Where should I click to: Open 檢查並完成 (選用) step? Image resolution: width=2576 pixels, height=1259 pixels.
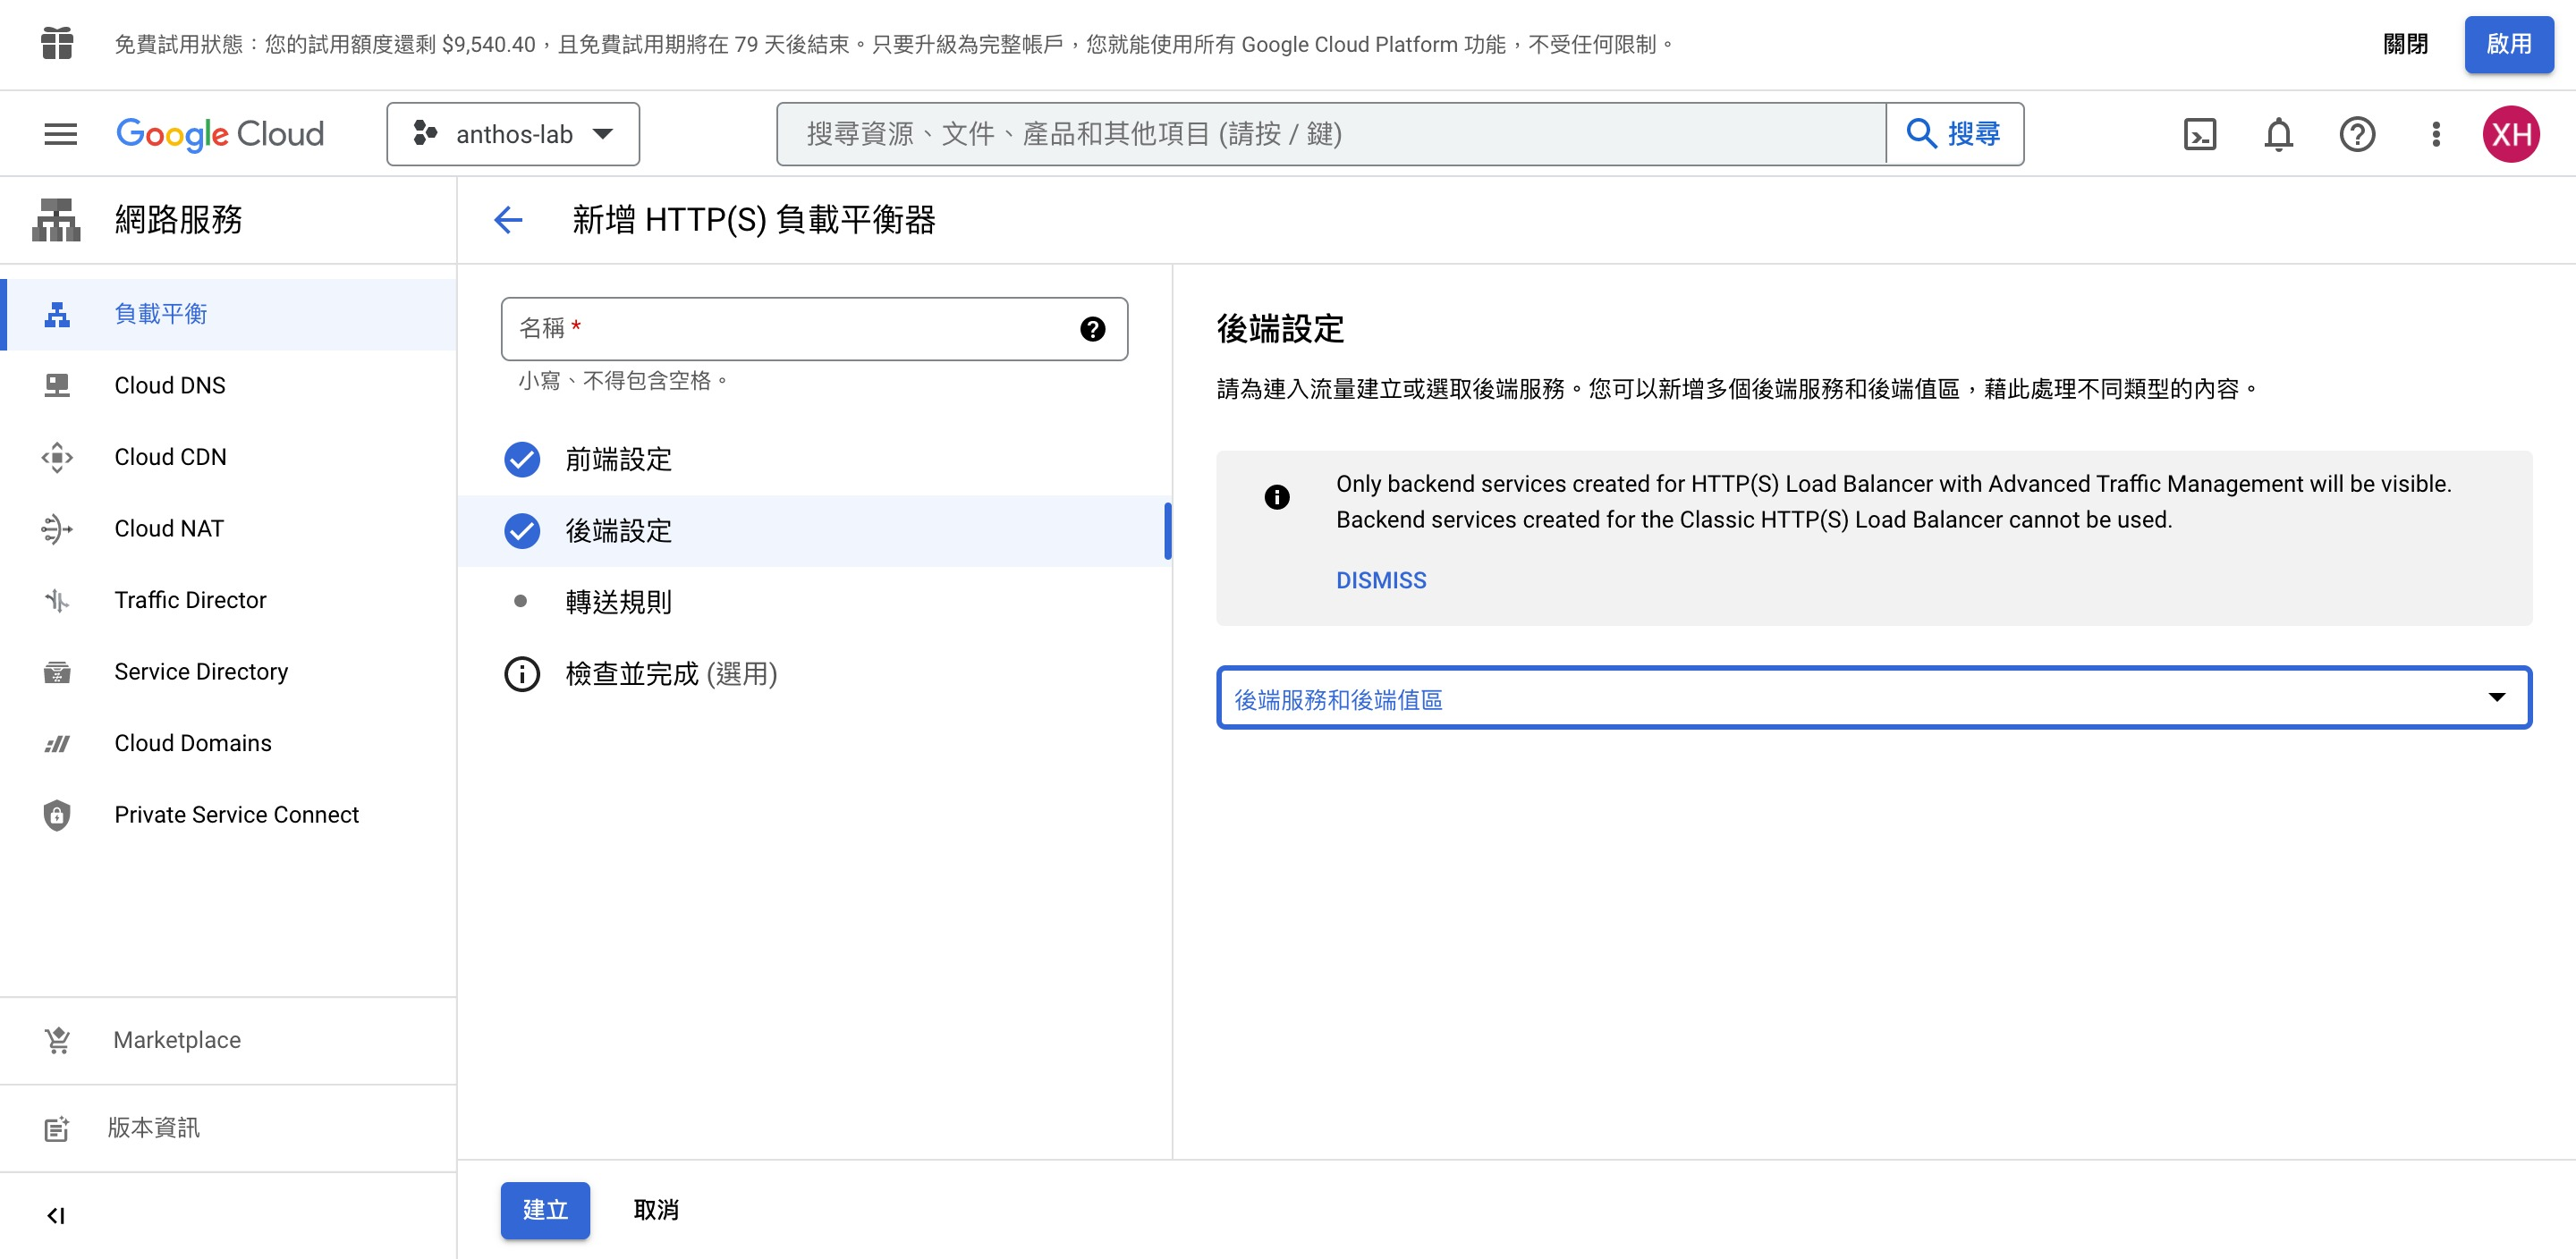(670, 674)
